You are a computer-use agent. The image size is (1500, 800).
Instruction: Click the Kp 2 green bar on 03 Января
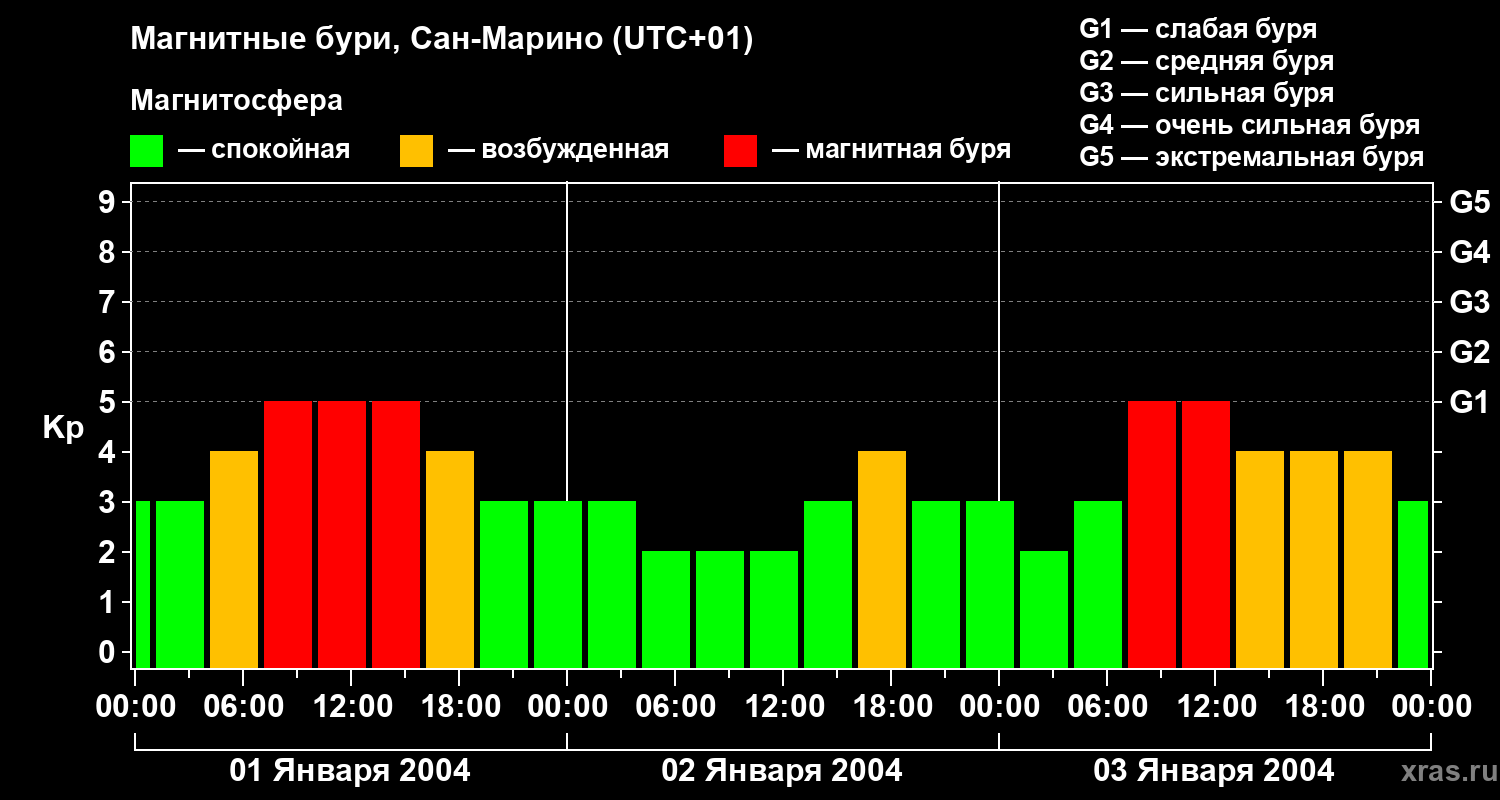coord(1044,609)
